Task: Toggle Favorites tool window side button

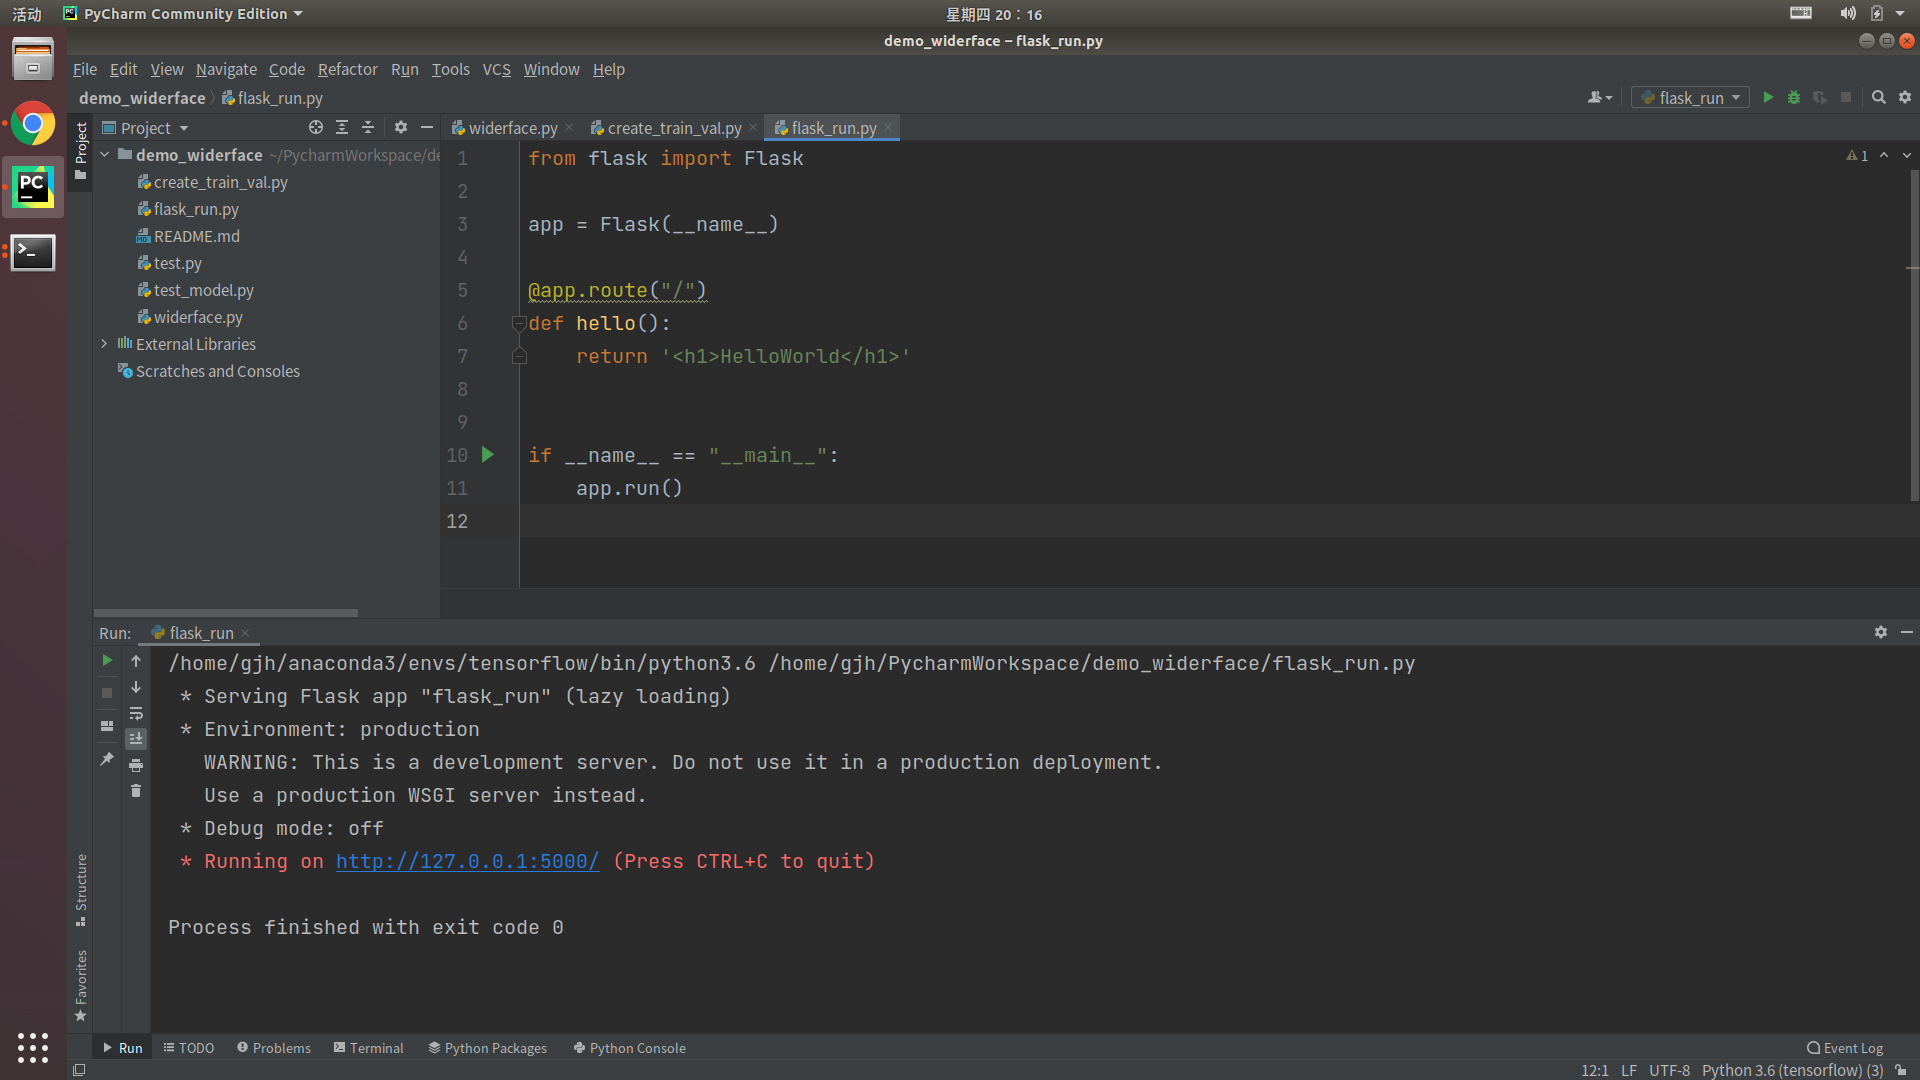Action: (x=81, y=986)
